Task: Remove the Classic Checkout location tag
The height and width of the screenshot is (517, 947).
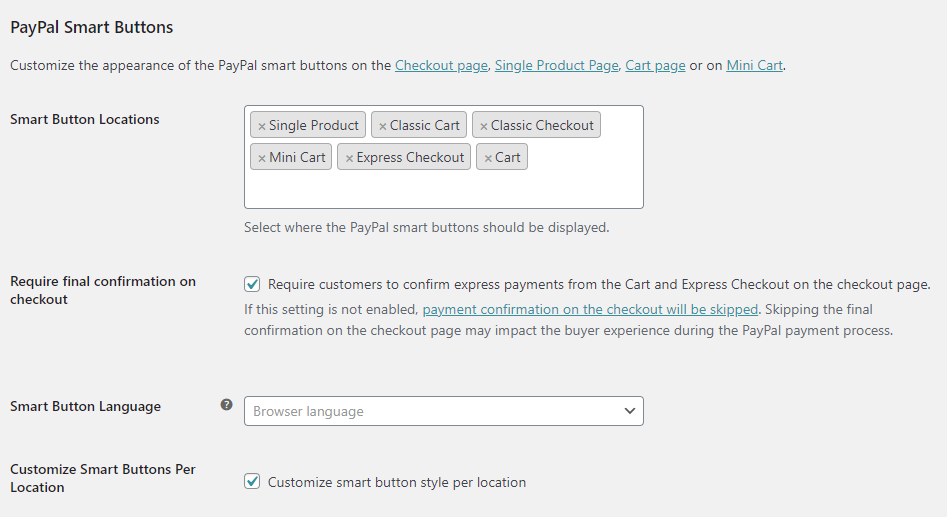Action: [x=484, y=126]
